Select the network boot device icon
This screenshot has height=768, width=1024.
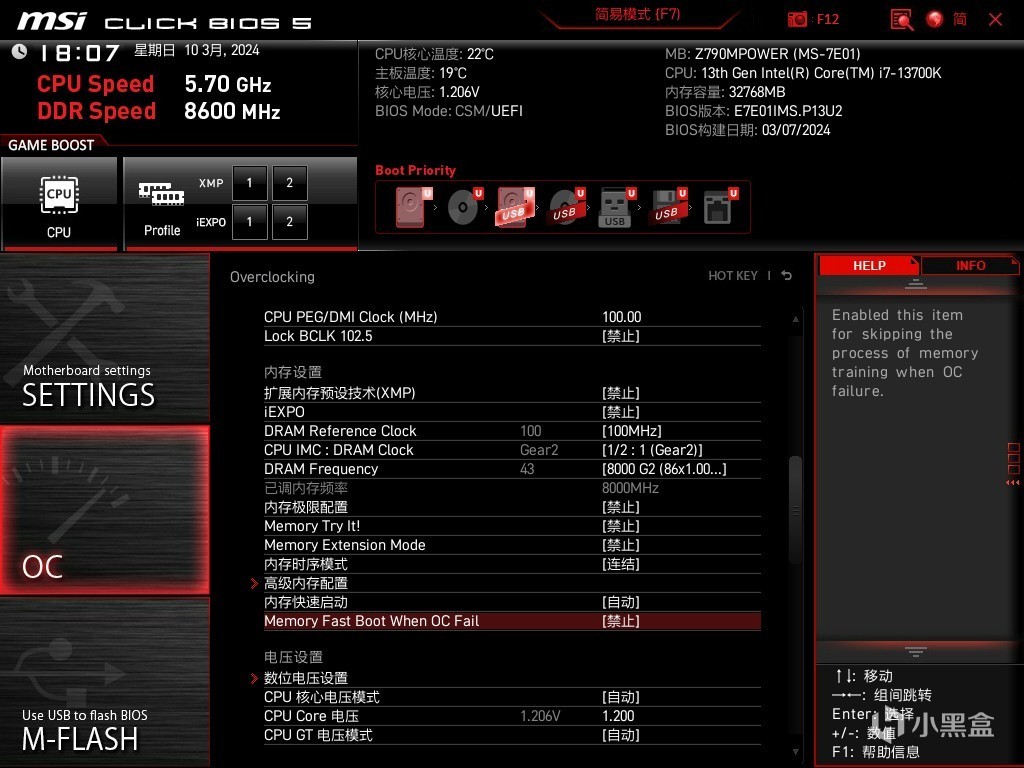tap(720, 208)
